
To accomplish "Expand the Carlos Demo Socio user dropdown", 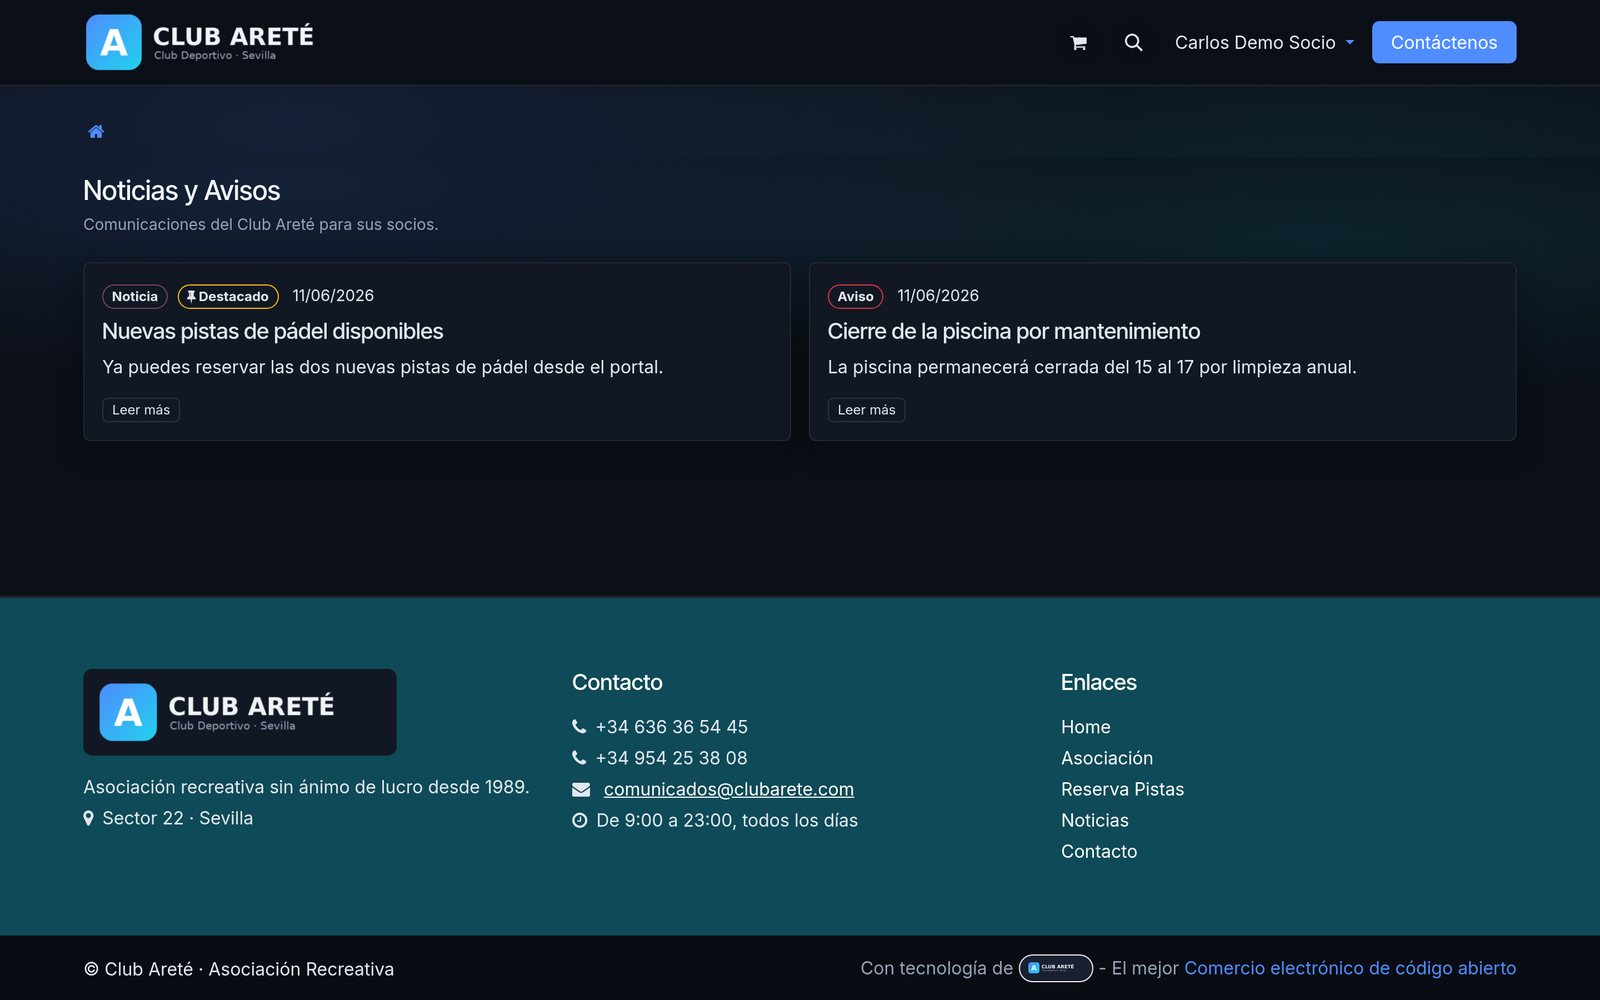I will click(1264, 42).
